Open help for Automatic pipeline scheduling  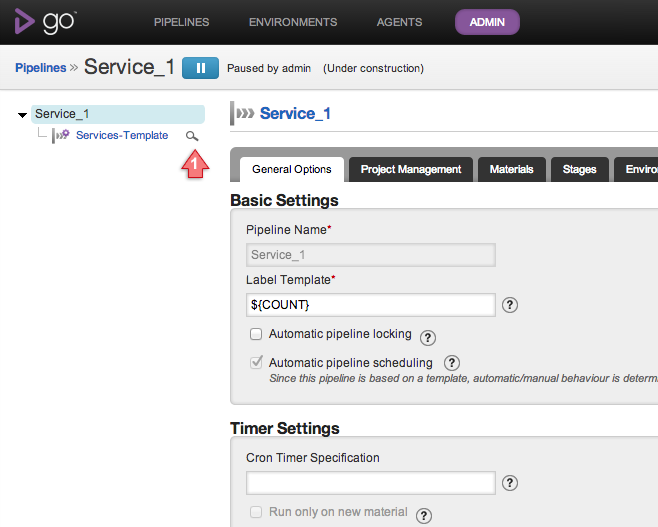click(x=451, y=363)
